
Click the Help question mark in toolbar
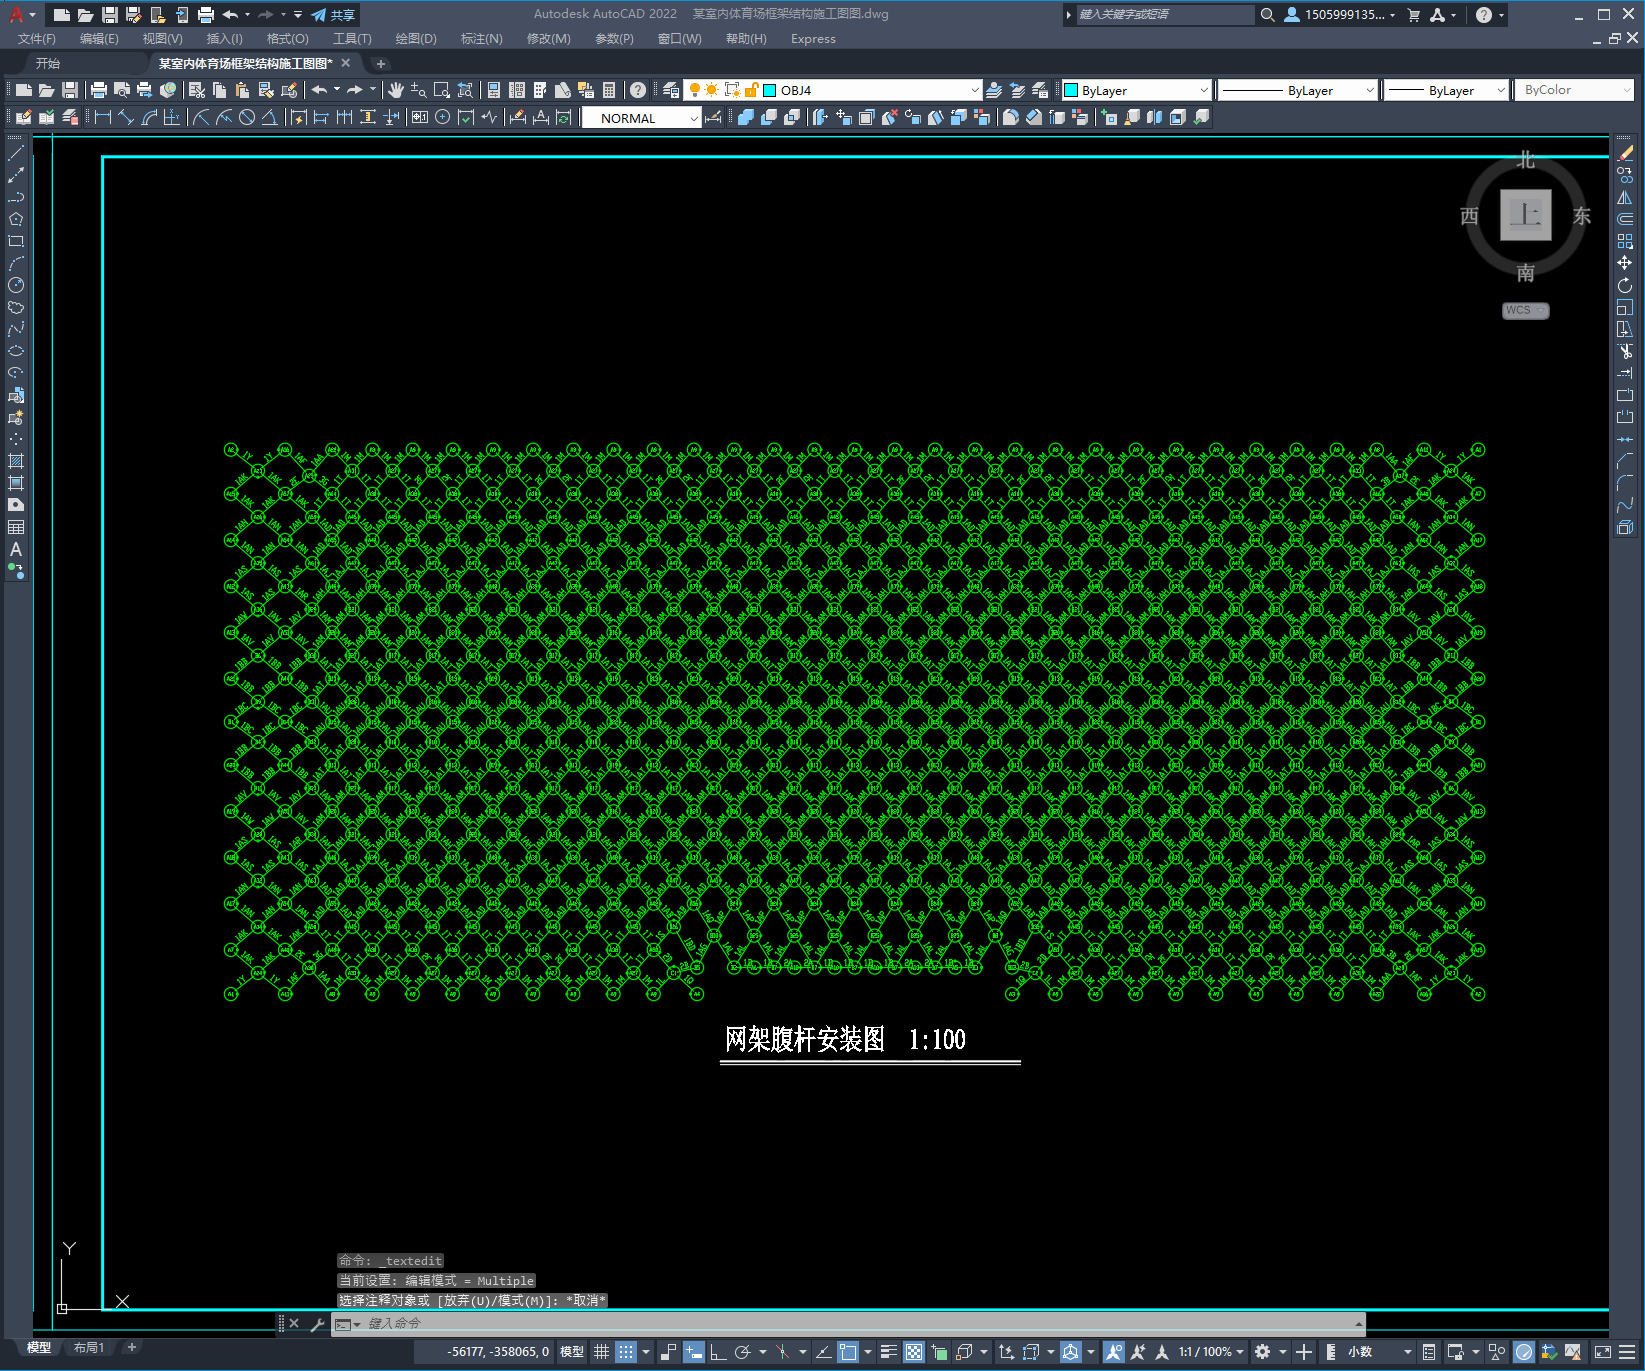(638, 90)
